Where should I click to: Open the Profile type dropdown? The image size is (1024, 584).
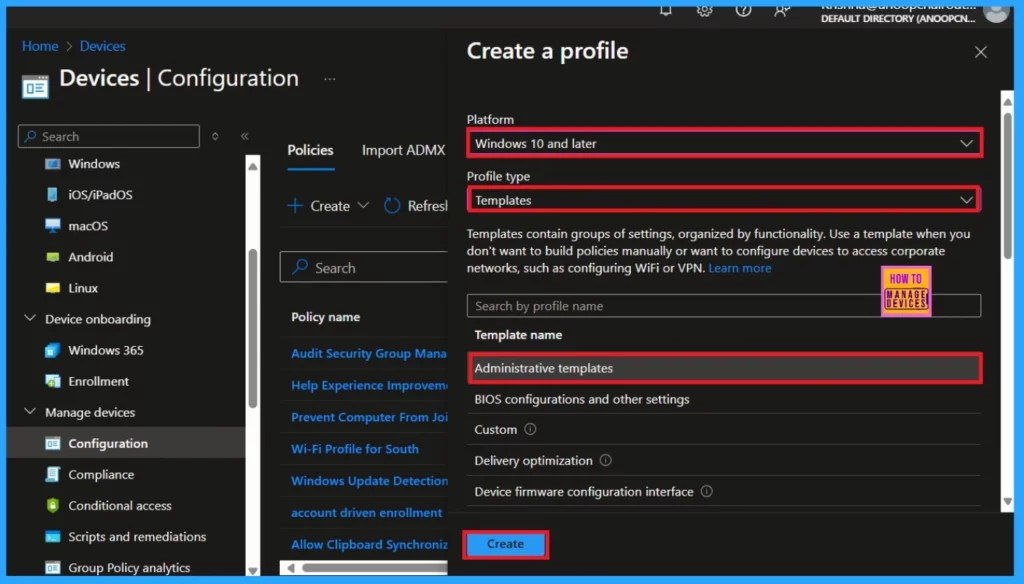(x=724, y=200)
